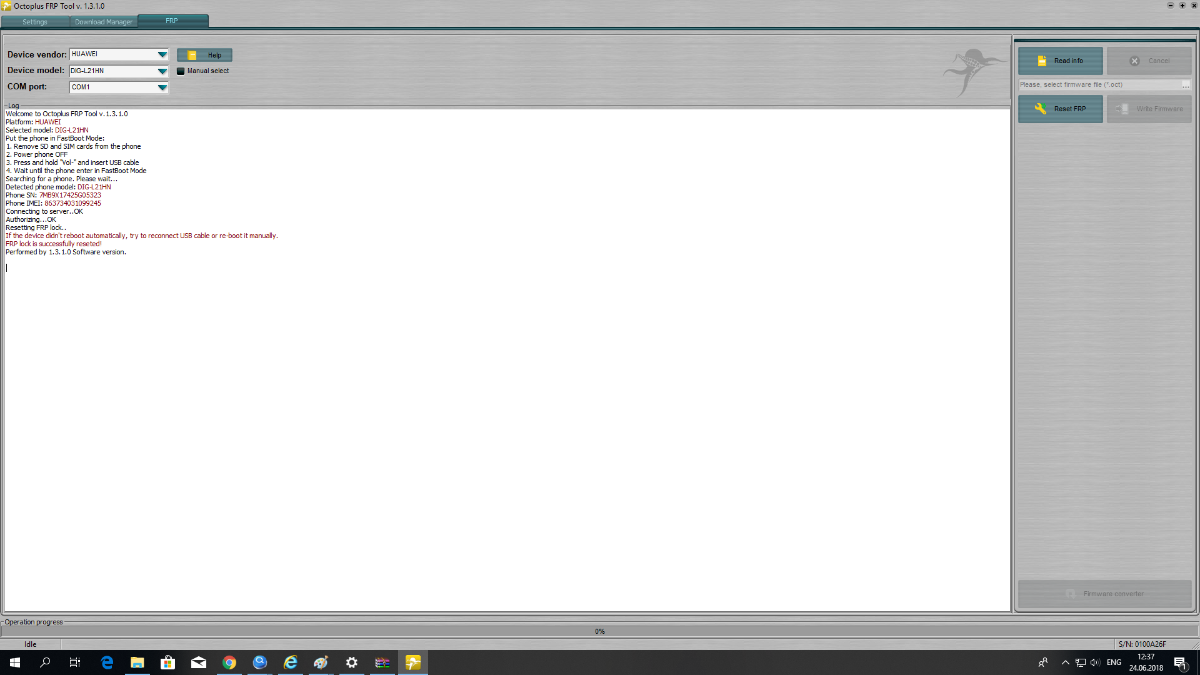Click the 'Connecting to server..OK' log line
Screen dimensions: 1200x675
click(45, 212)
